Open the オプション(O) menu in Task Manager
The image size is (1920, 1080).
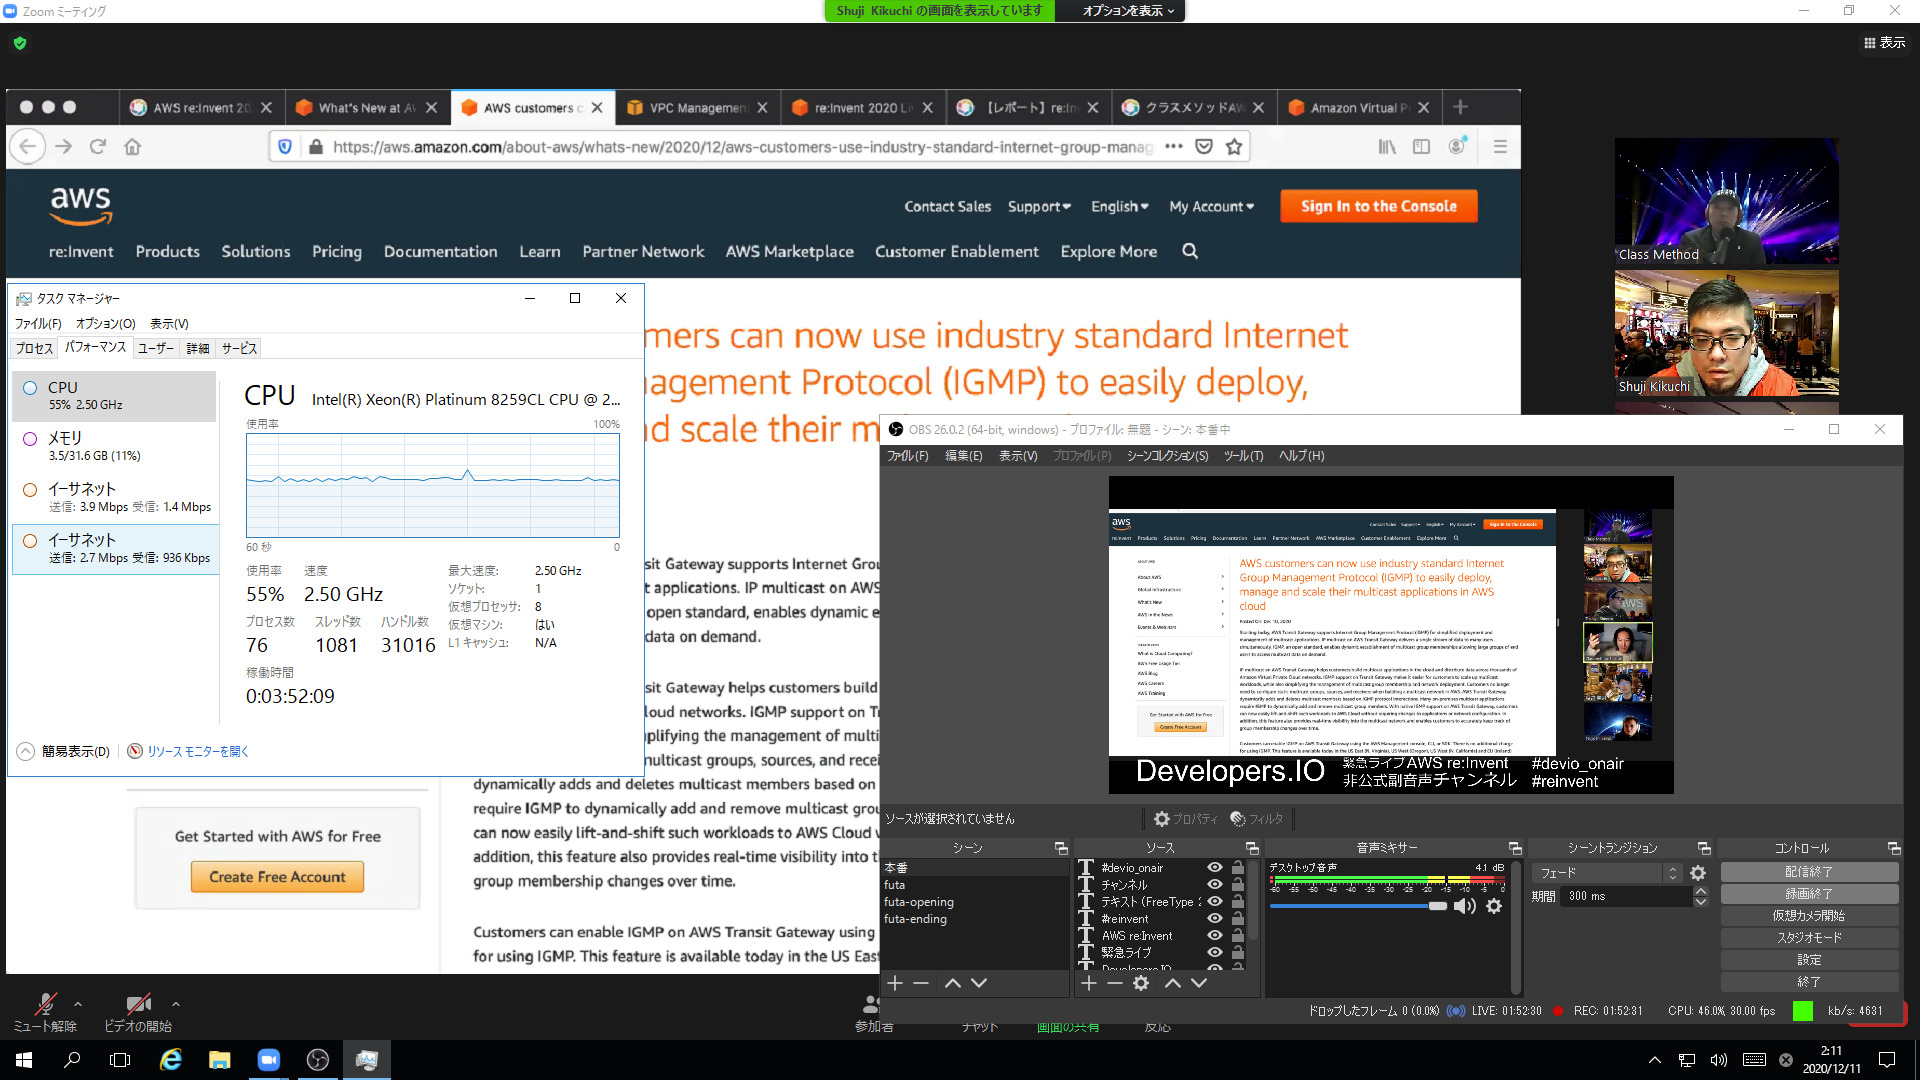point(105,324)
